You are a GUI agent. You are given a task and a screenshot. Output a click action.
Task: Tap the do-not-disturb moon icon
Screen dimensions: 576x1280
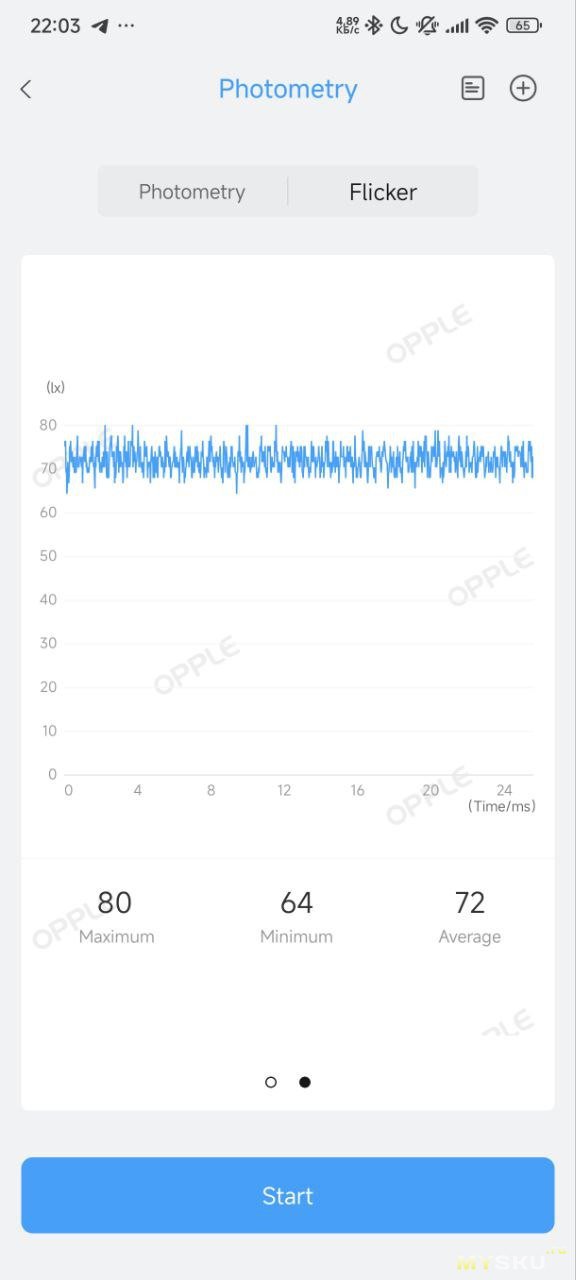pyautogui.click(x=399, y=26)
